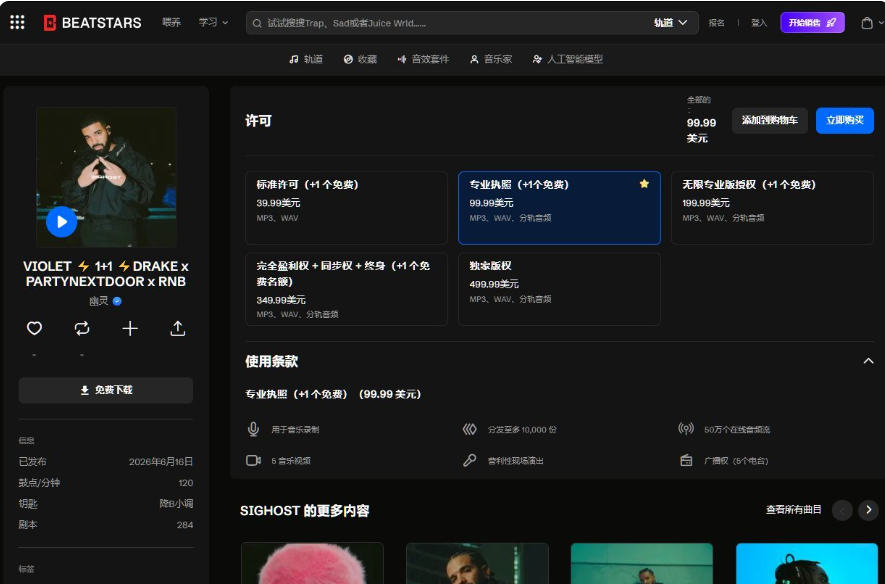Play the VIOLET track preview
Viewport: 885px width, 584px height.
point(62,222)
